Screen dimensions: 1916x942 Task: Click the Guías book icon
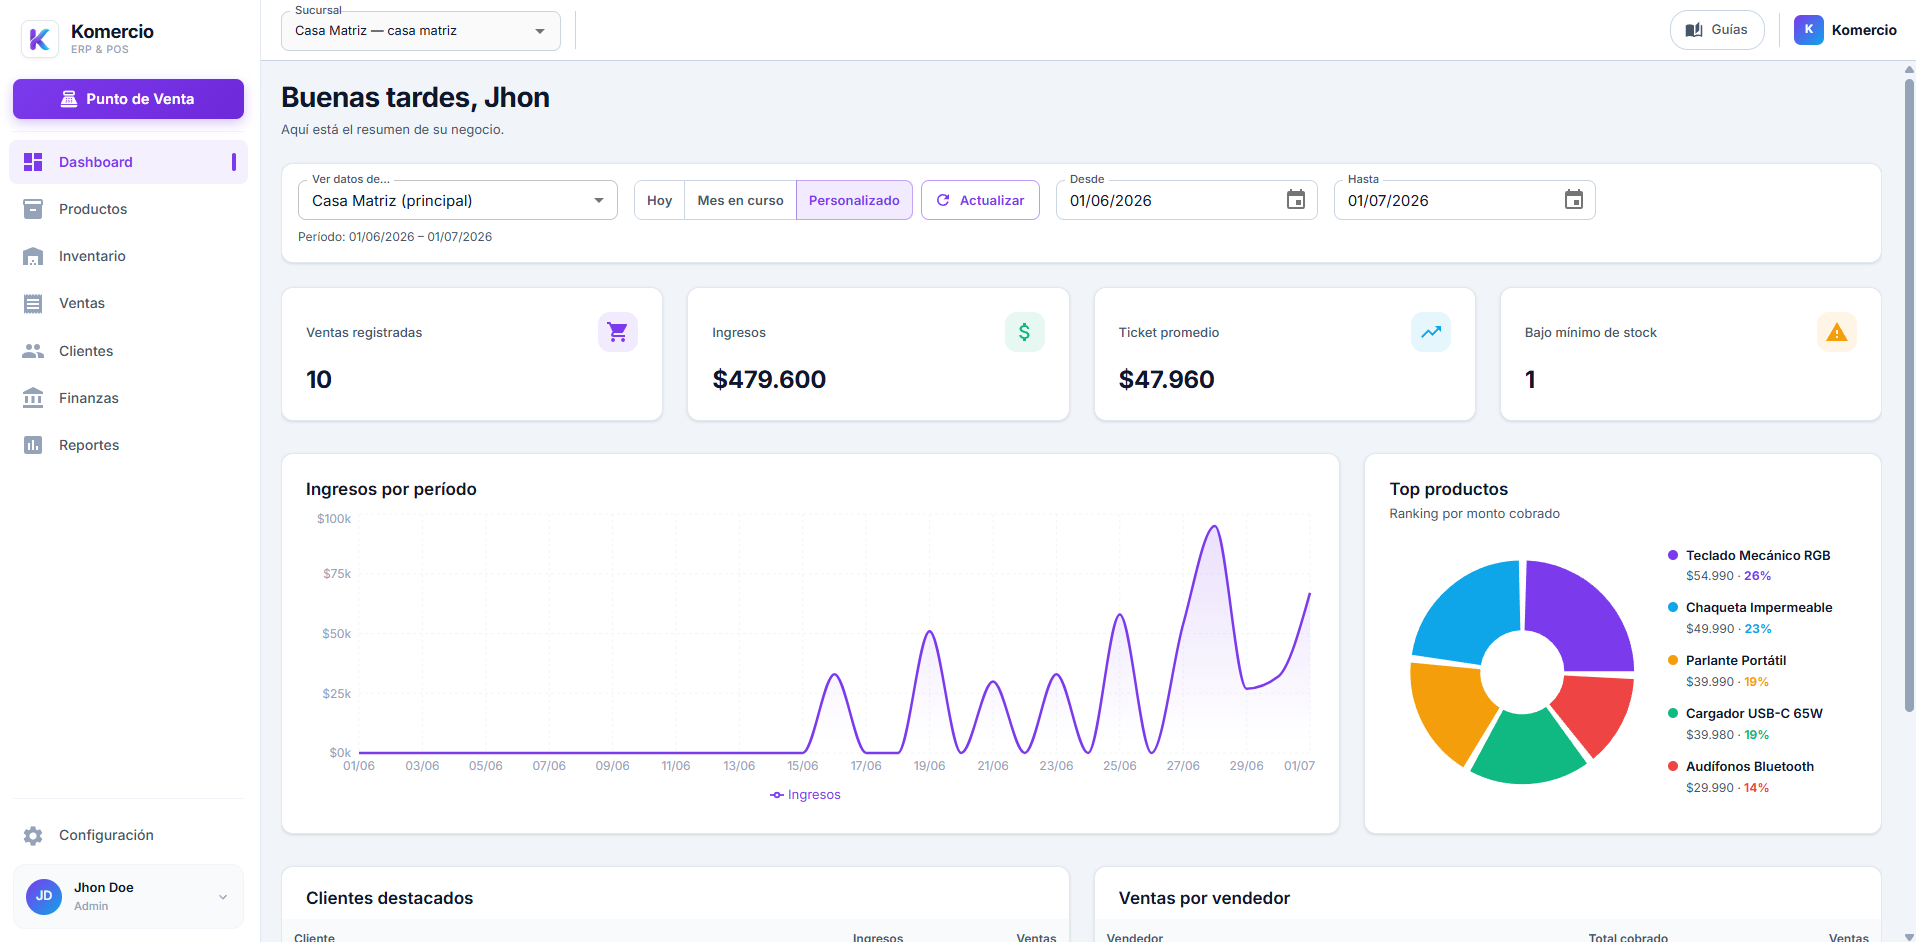(x=1694, y=30)
